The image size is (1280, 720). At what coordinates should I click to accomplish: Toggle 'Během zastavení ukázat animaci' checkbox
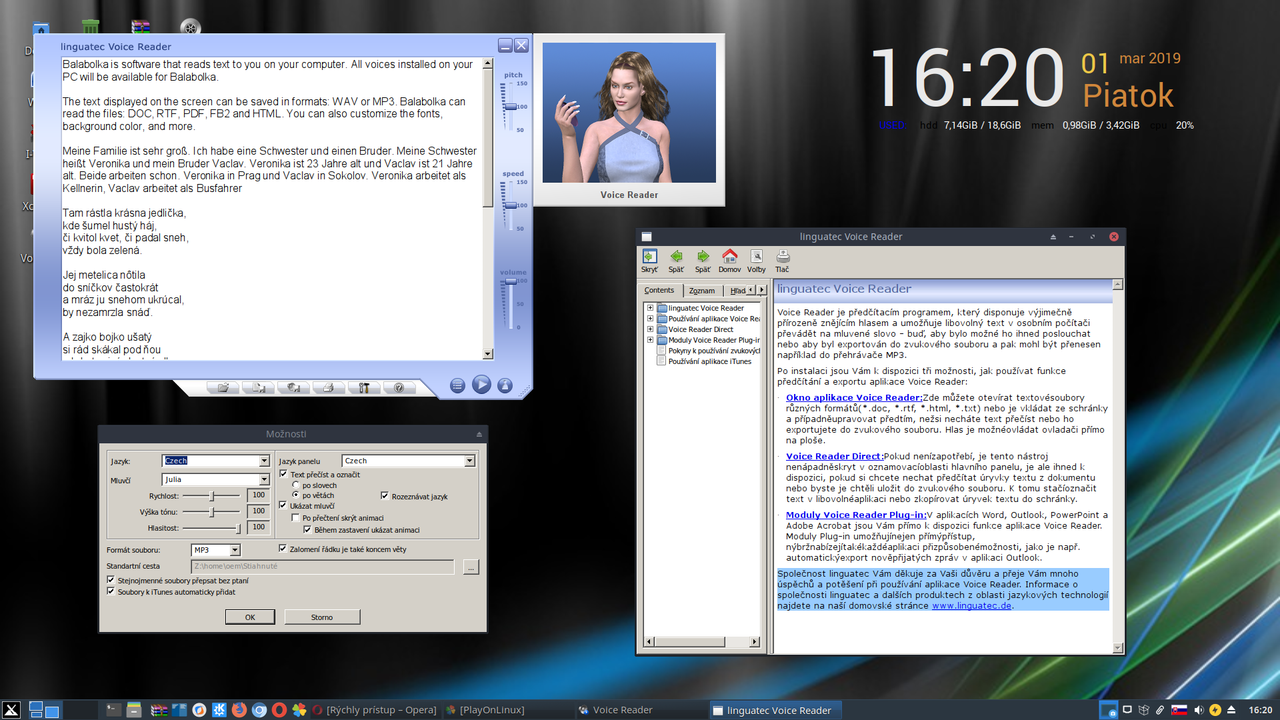[307, 530]
